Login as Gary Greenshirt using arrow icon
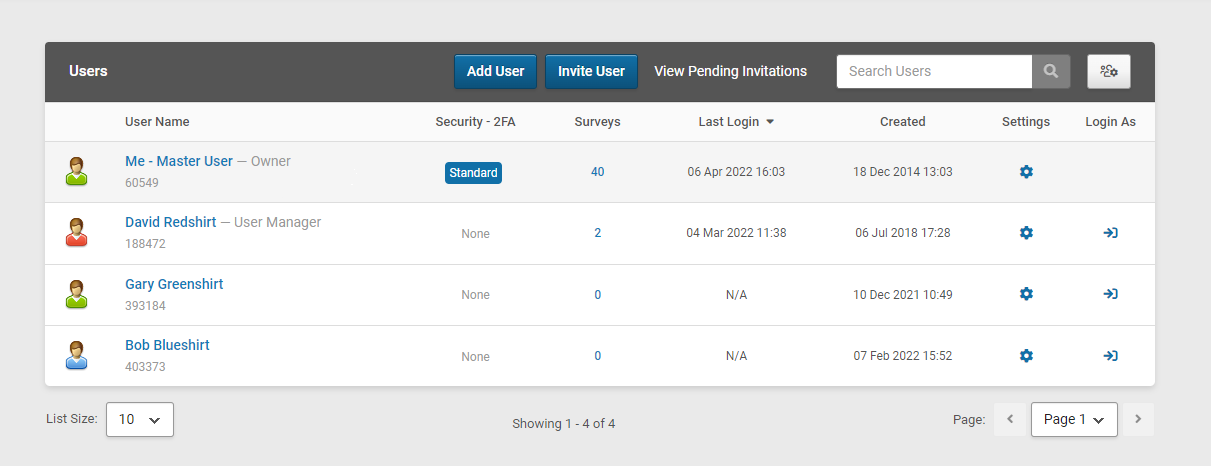 1110,294
